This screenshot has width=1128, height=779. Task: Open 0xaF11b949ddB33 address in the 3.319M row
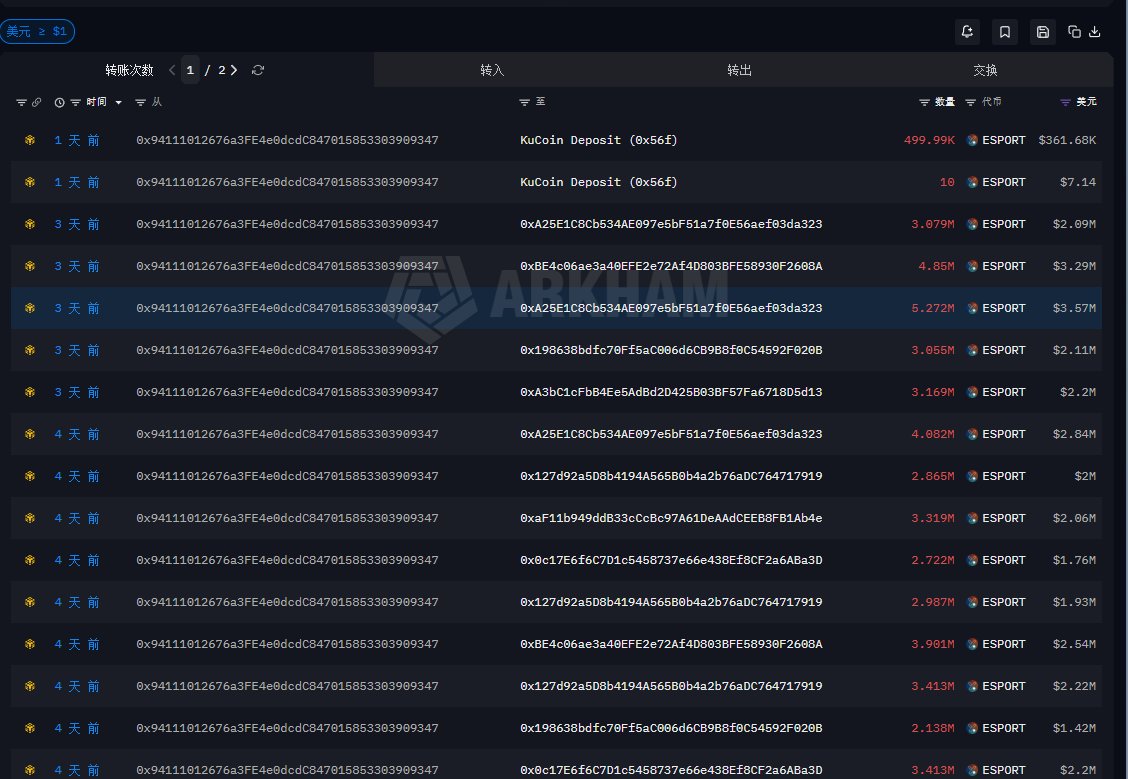coord(671,518)
